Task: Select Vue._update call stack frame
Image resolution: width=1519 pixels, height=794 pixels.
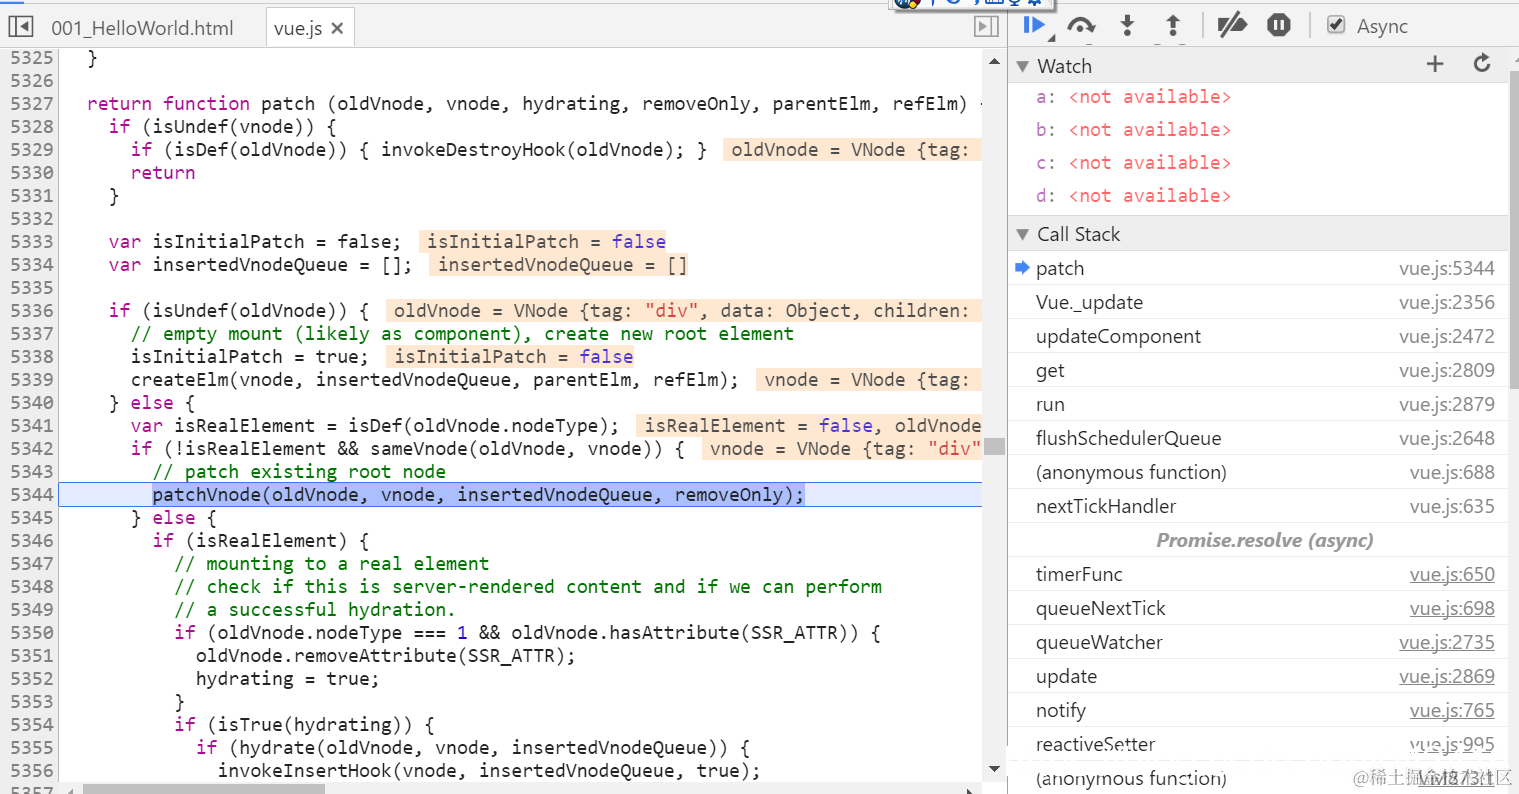Action: coord(1257,302)
